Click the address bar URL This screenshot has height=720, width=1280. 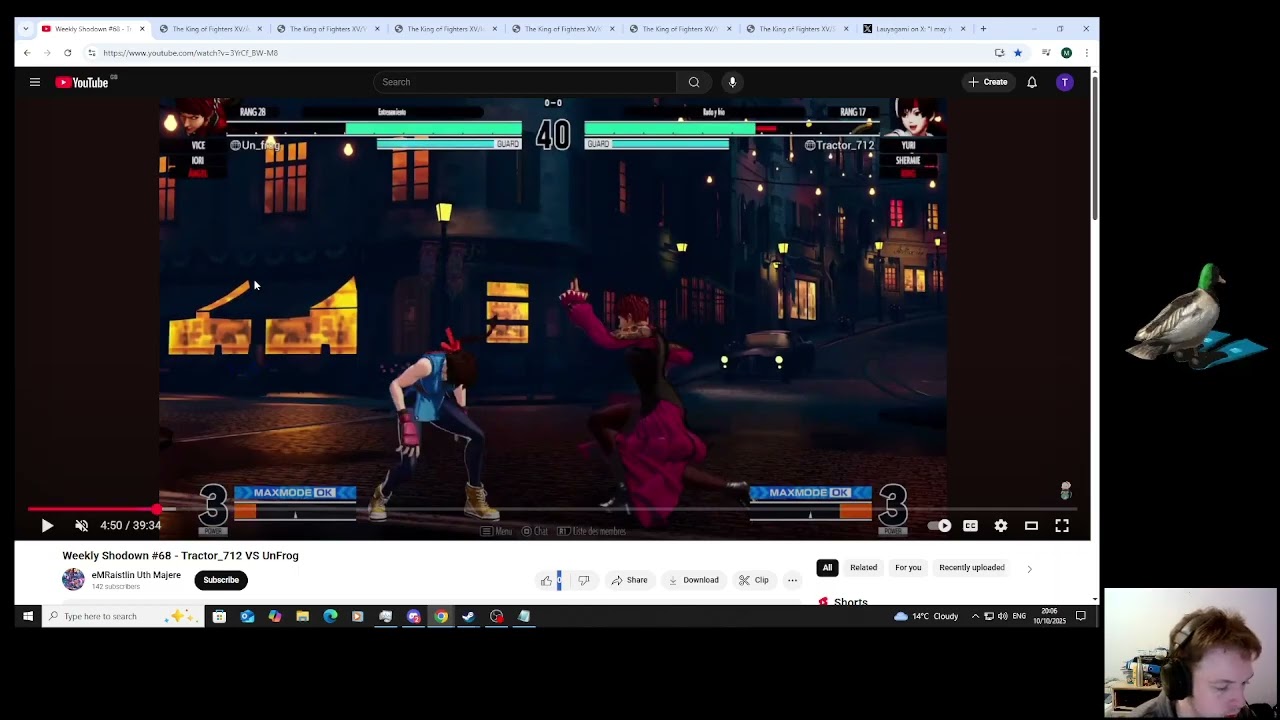point(190,53)
